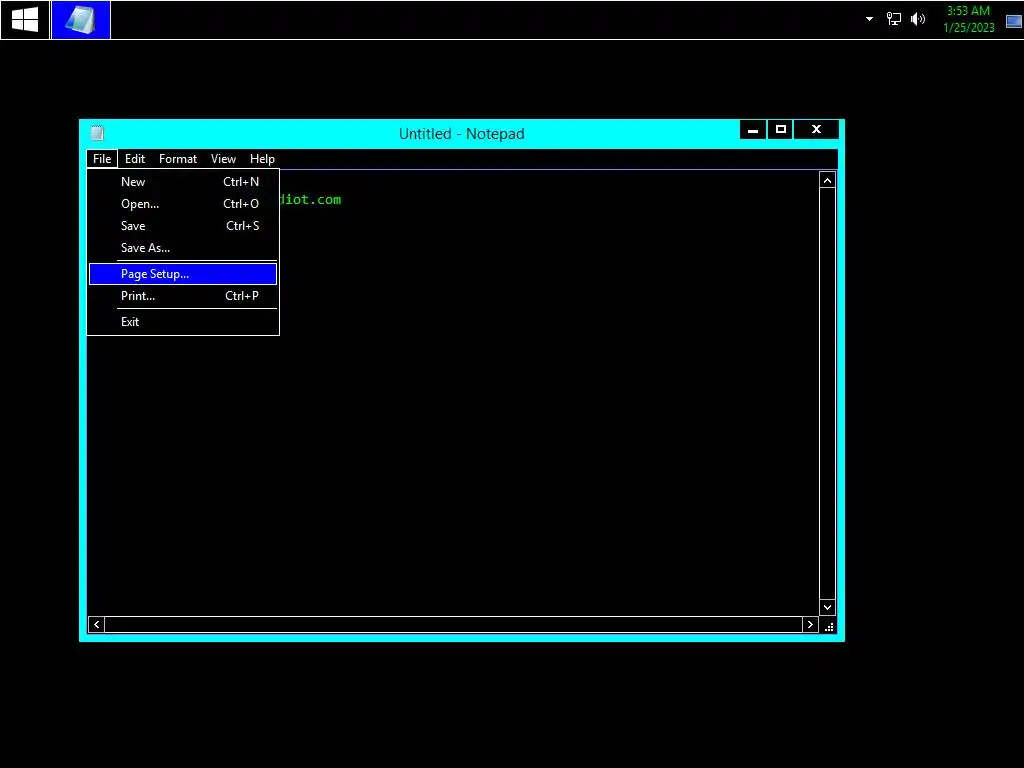Close the Notepad window

point(816,130)
